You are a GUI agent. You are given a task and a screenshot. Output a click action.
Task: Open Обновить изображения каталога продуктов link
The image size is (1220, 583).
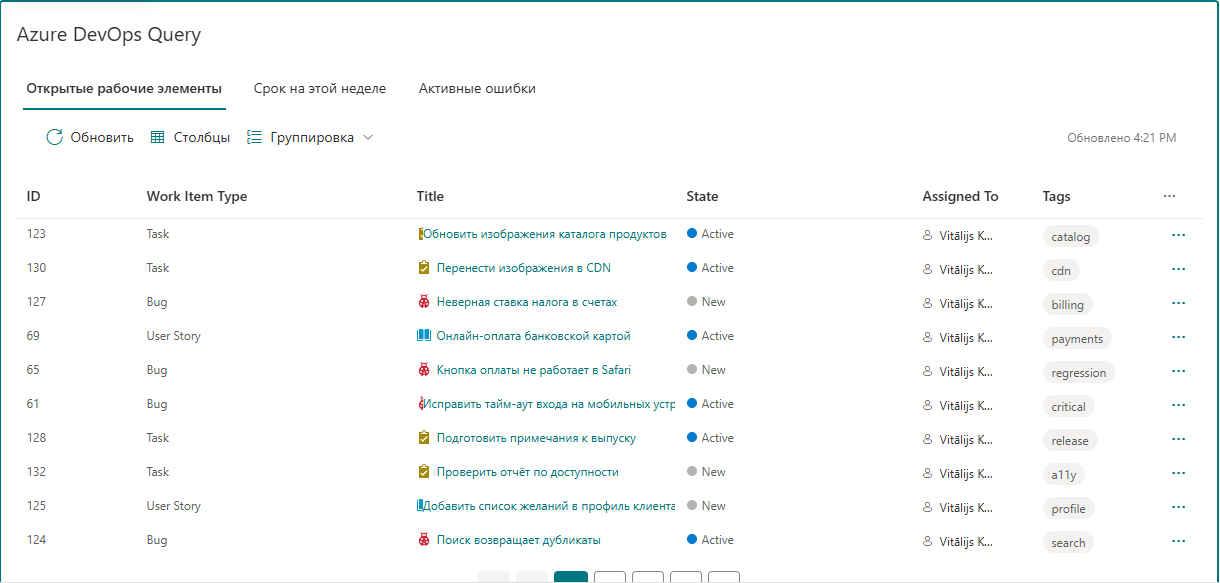point(545,234)
